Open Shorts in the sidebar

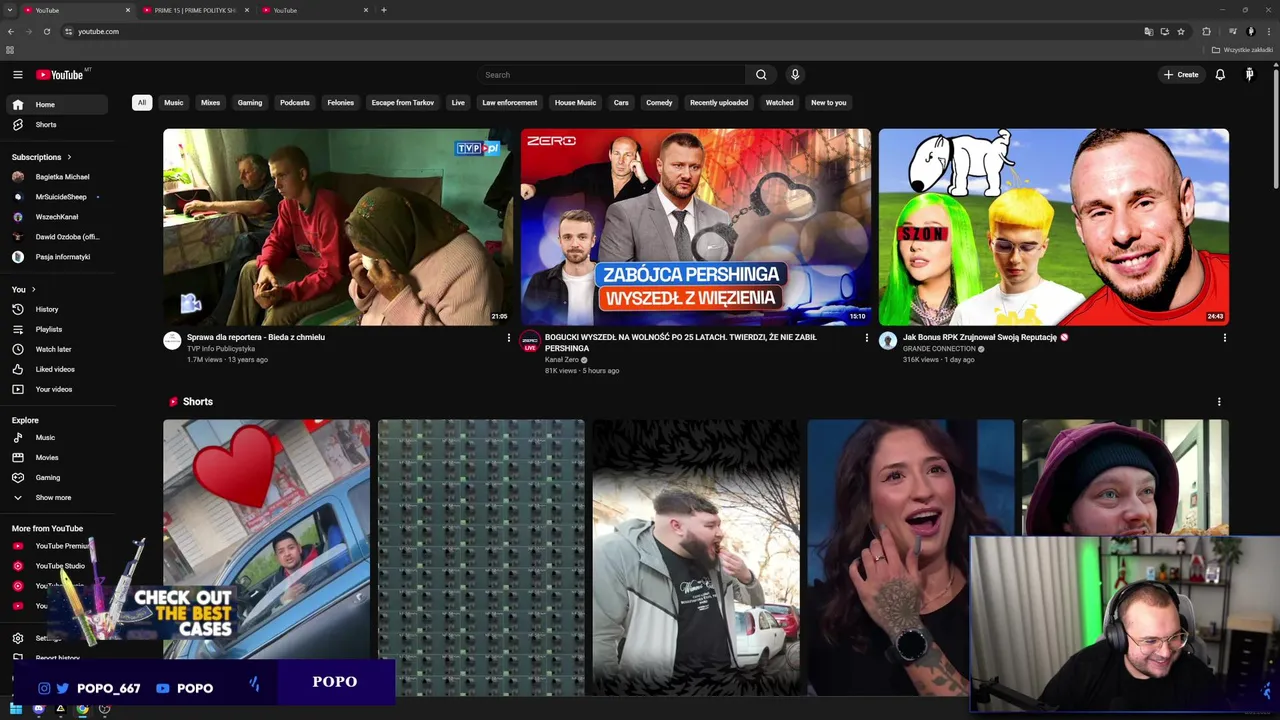pyautogui.click(x=57, y=125)
